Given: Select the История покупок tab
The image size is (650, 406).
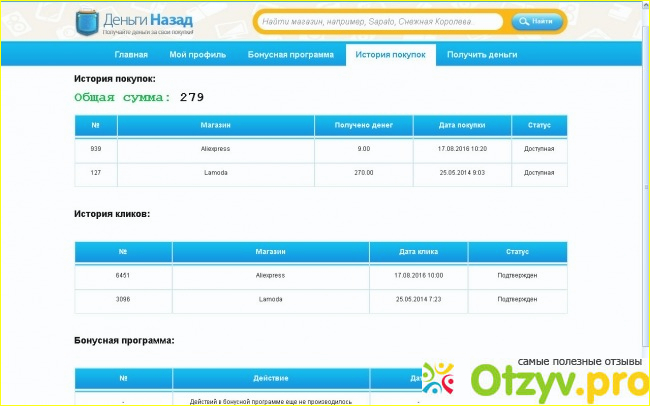Looking at the screenshot, I should coord(390,55).
